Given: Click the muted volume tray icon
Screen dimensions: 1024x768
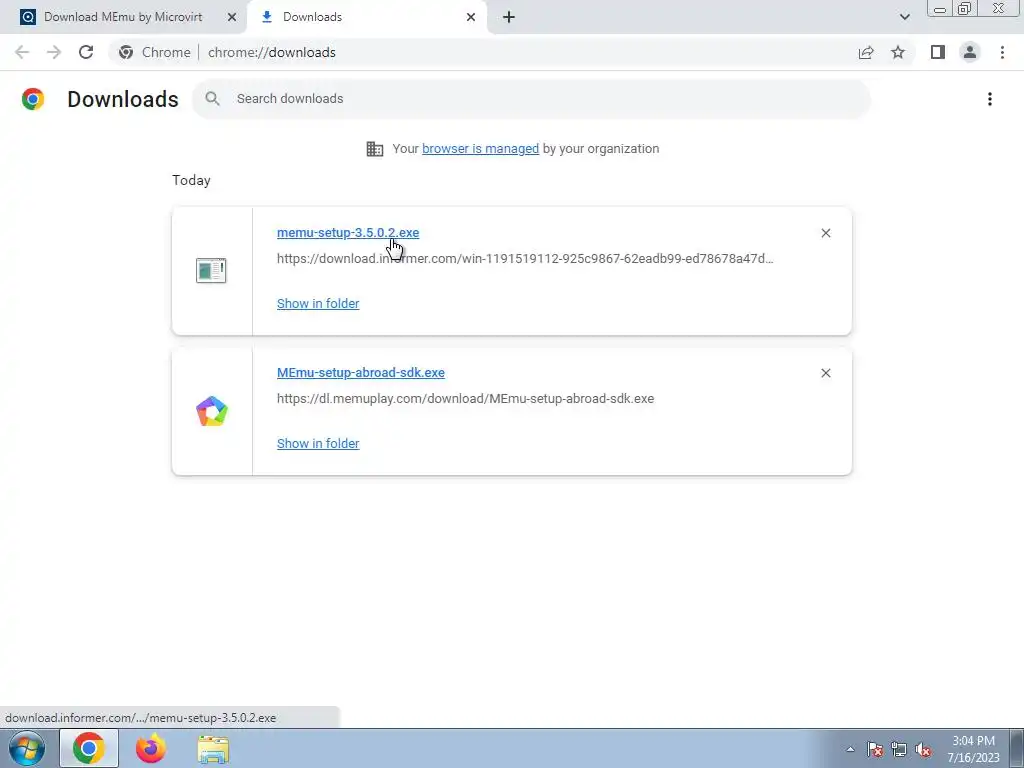Looking at the screenshot, I should (923, 749).
